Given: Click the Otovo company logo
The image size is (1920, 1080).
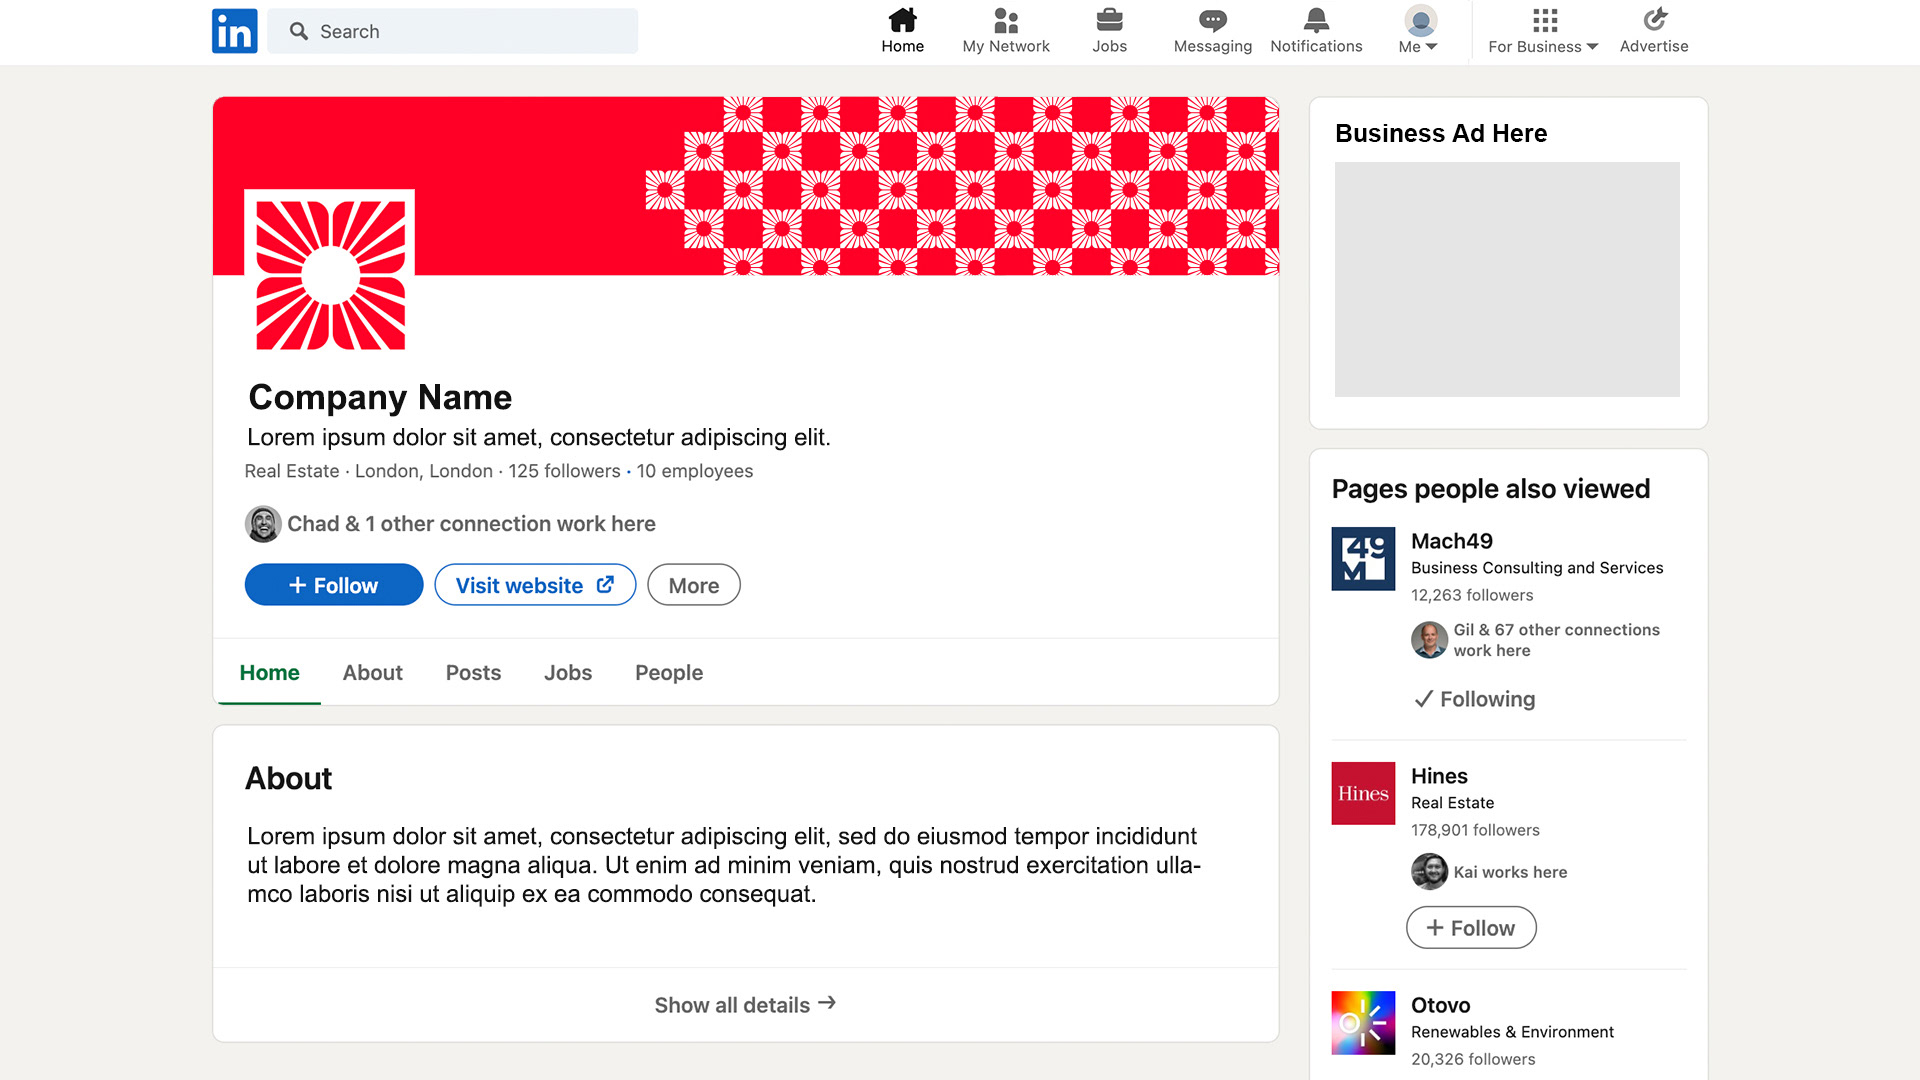Looking at the screenshot, I should click(x=1363, y=1023).
